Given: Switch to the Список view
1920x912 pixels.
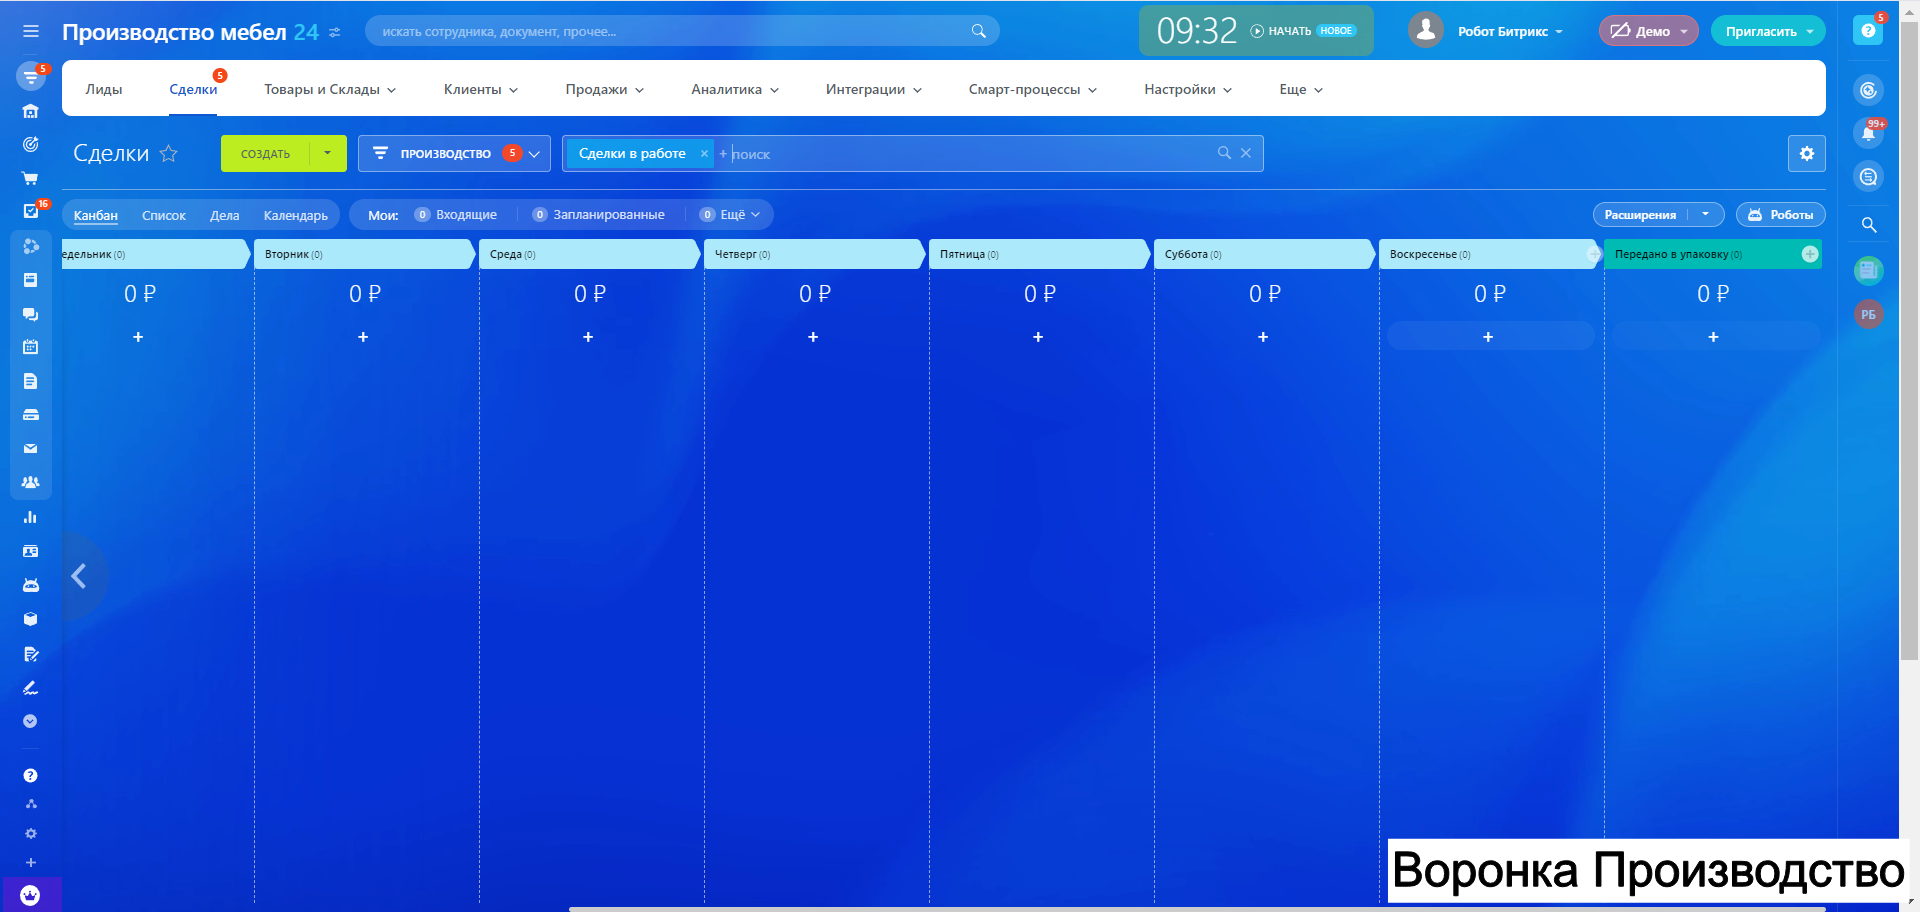Looking at the screenshot, I should [164, 215].
